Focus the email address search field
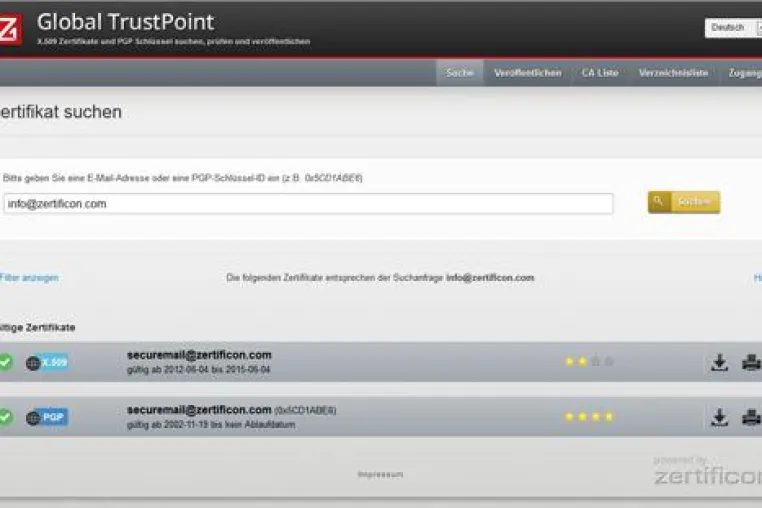Viewport: 762px width, 508px height. coord(308,204)
